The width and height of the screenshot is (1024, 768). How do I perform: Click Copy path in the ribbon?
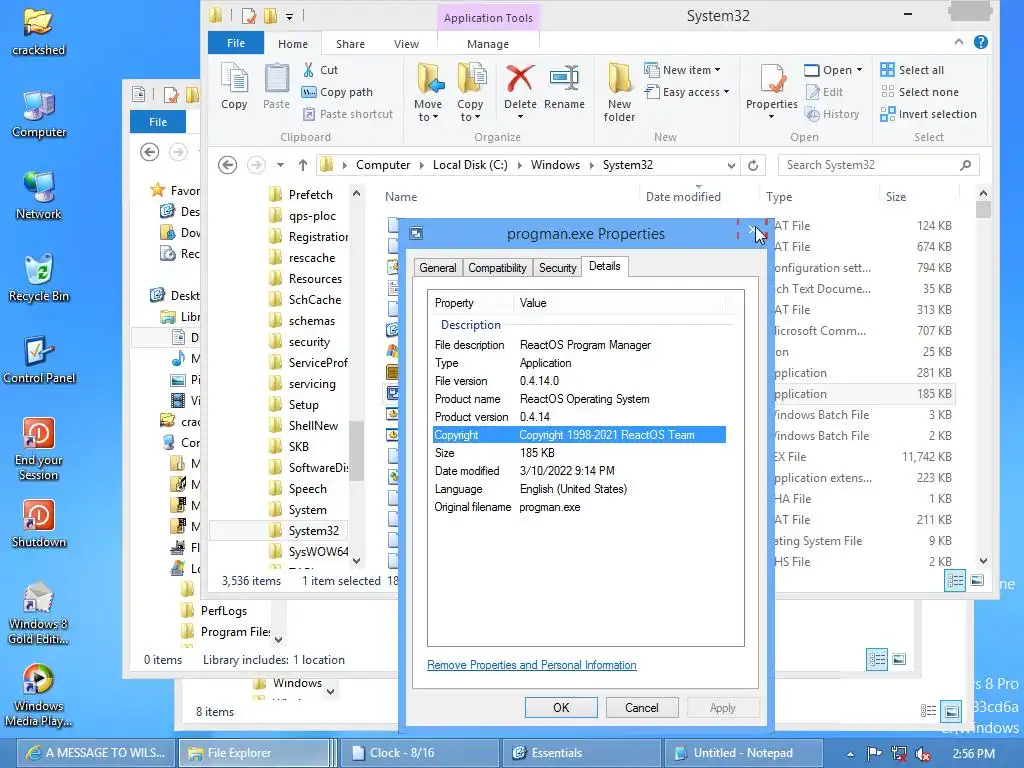(x=337, y=92)
